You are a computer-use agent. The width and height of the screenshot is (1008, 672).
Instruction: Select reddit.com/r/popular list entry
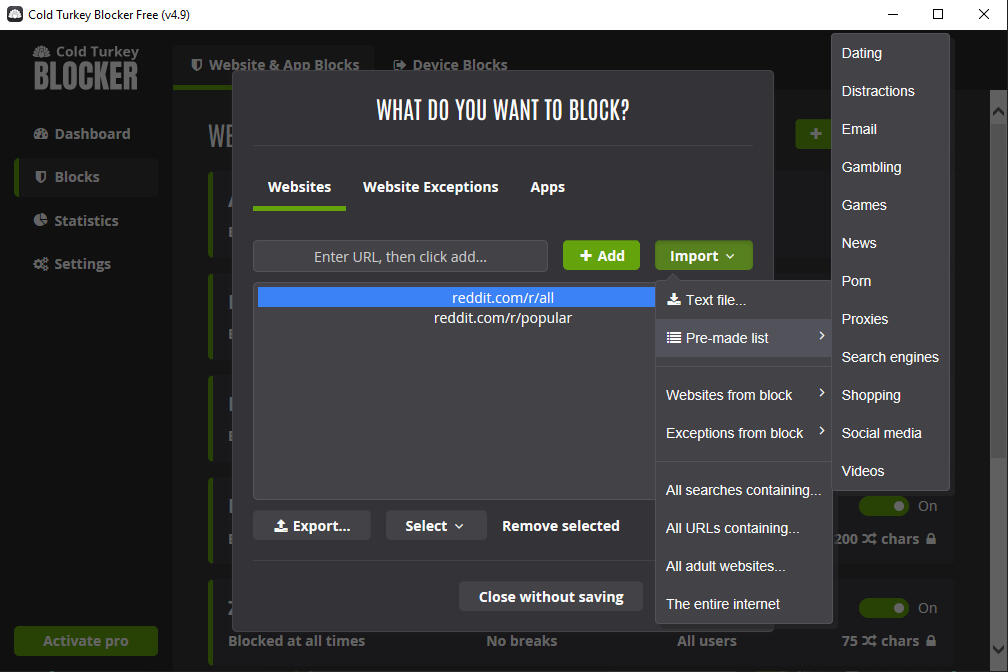click(502, 318)
